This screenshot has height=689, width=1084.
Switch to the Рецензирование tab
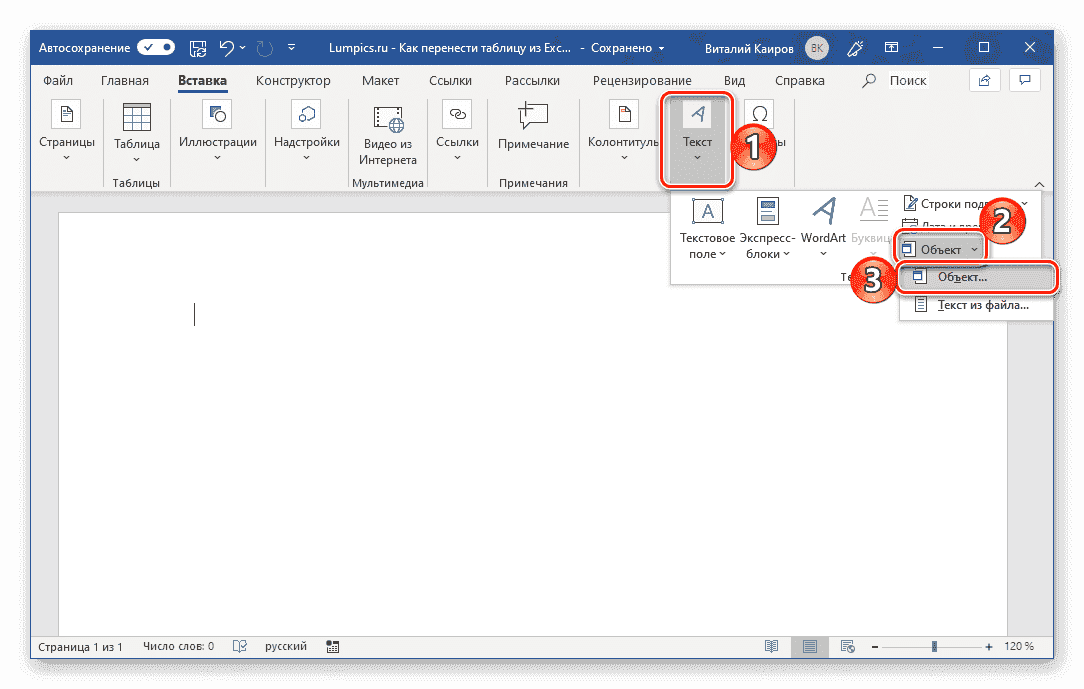644,80
